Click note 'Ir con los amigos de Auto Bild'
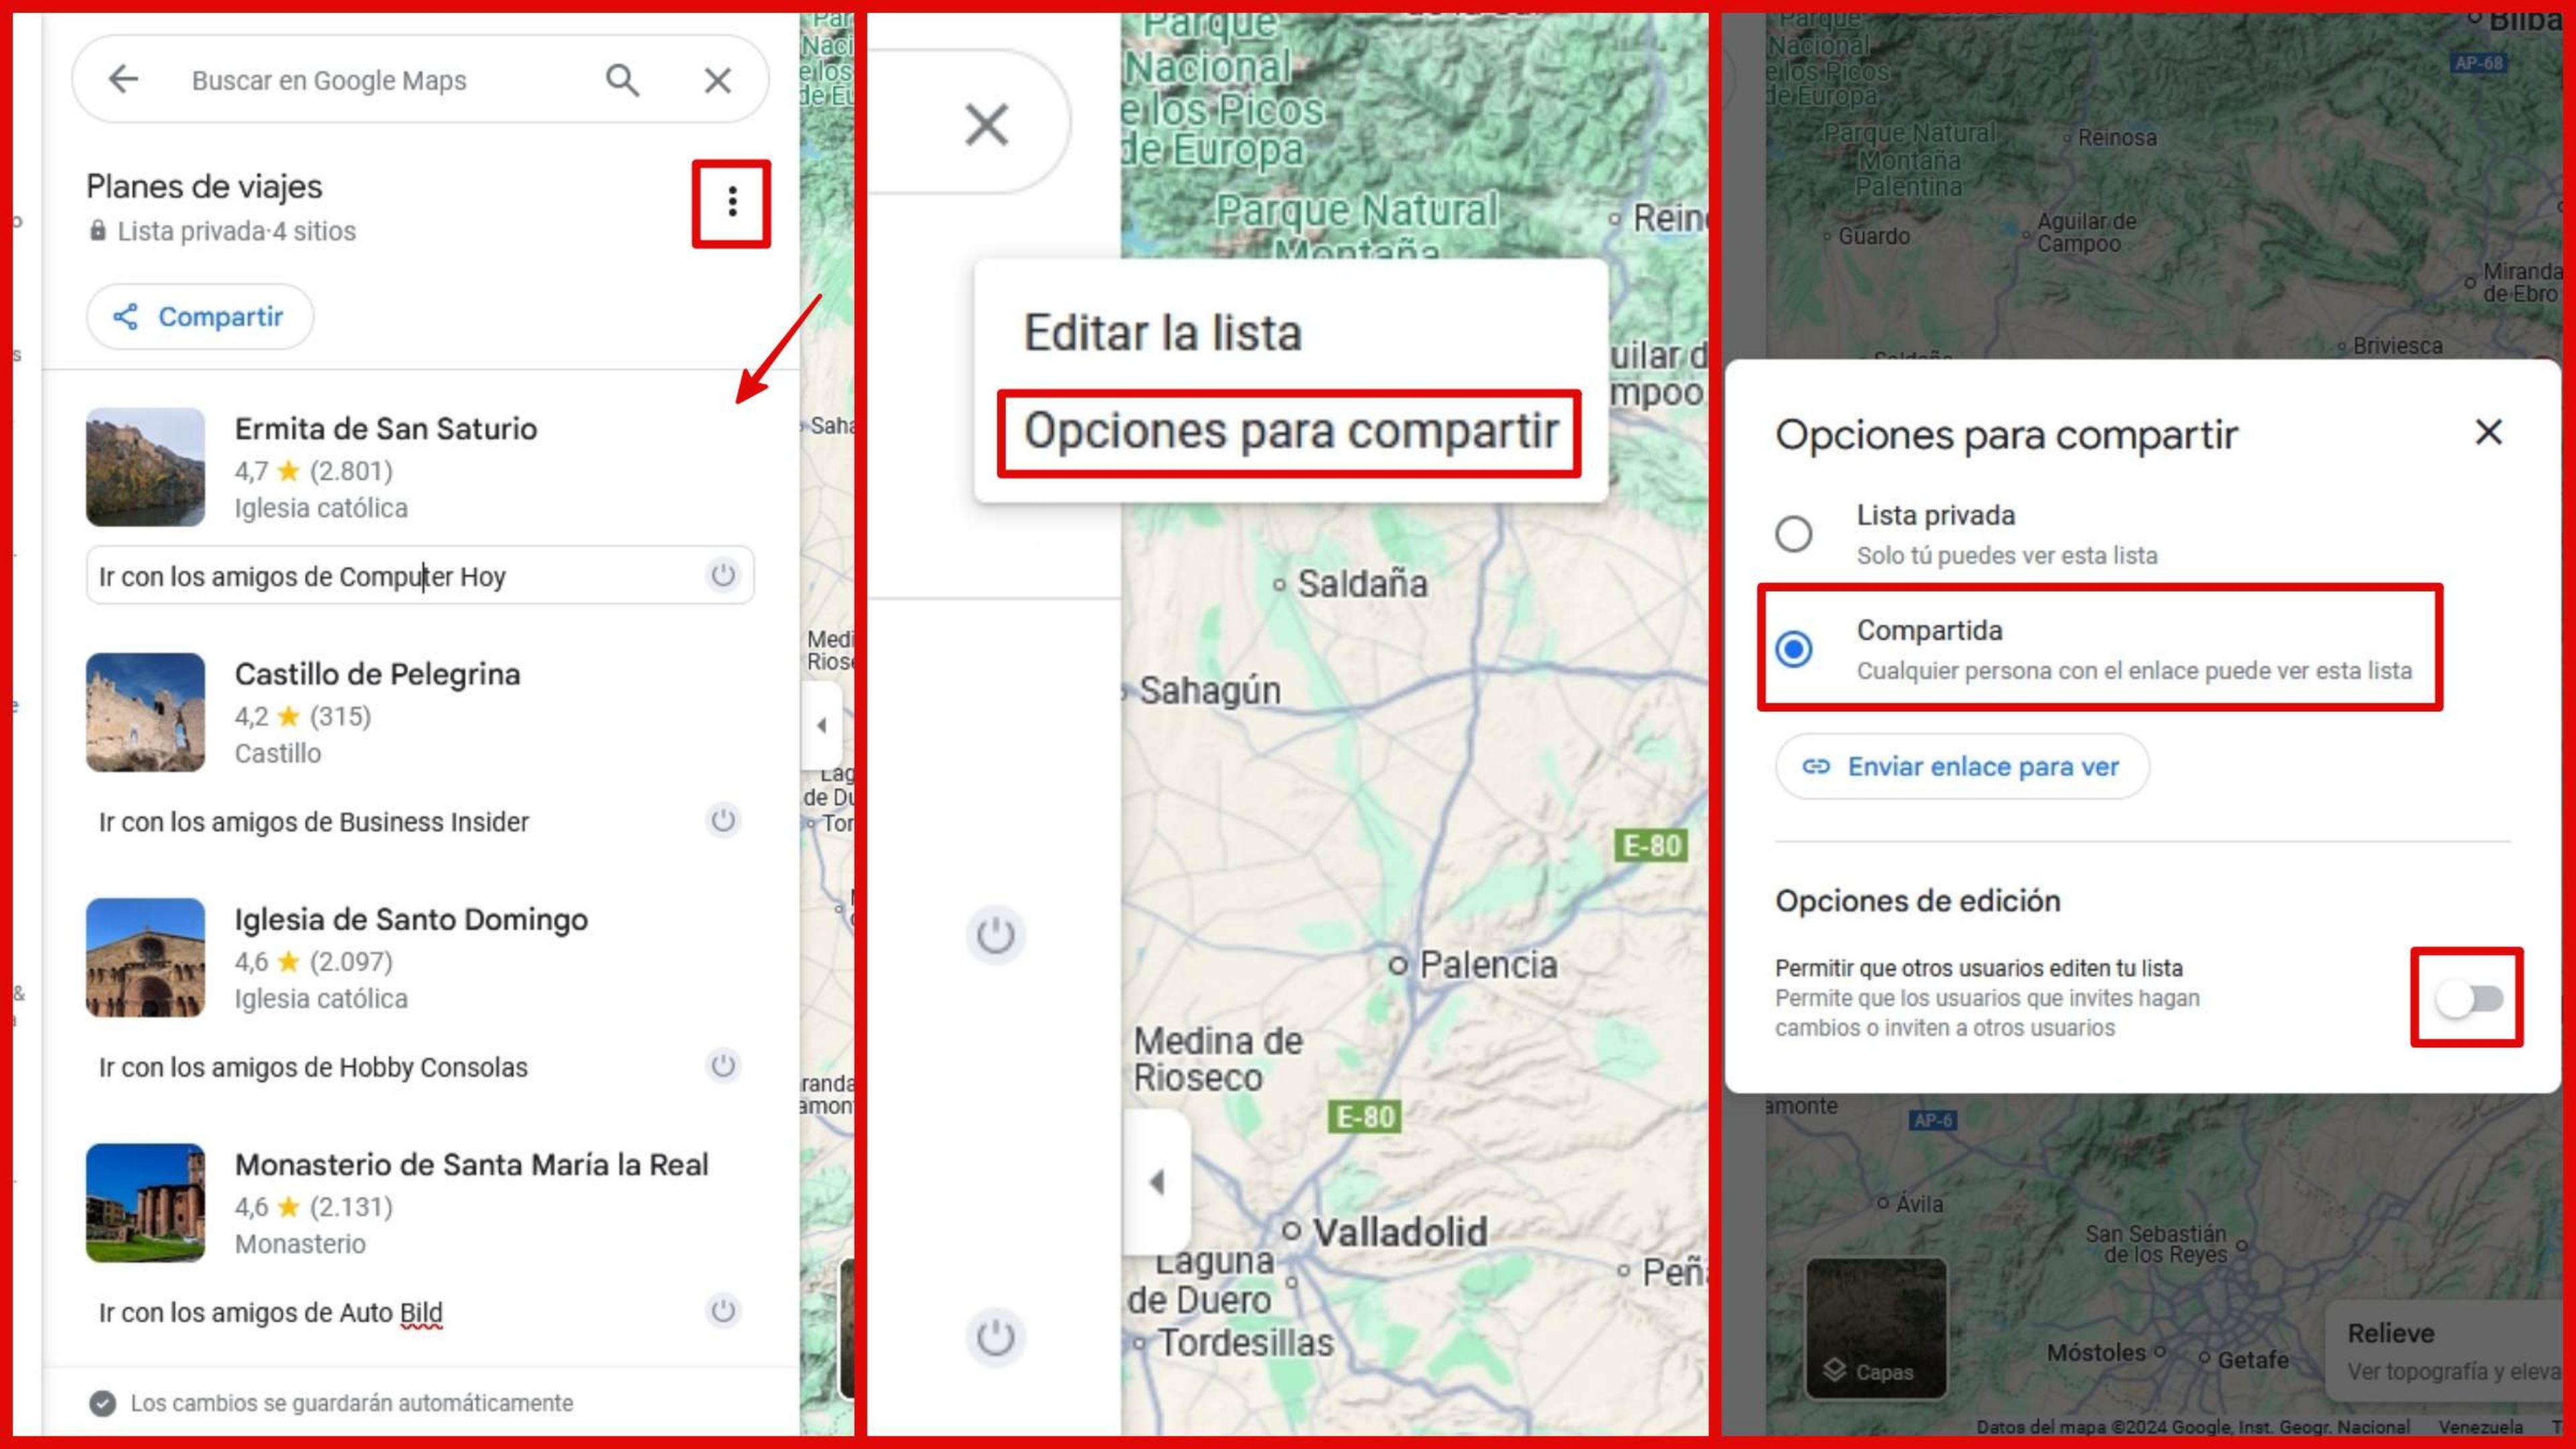Screen dimensions: 2576x1449 pos(270,1312)
